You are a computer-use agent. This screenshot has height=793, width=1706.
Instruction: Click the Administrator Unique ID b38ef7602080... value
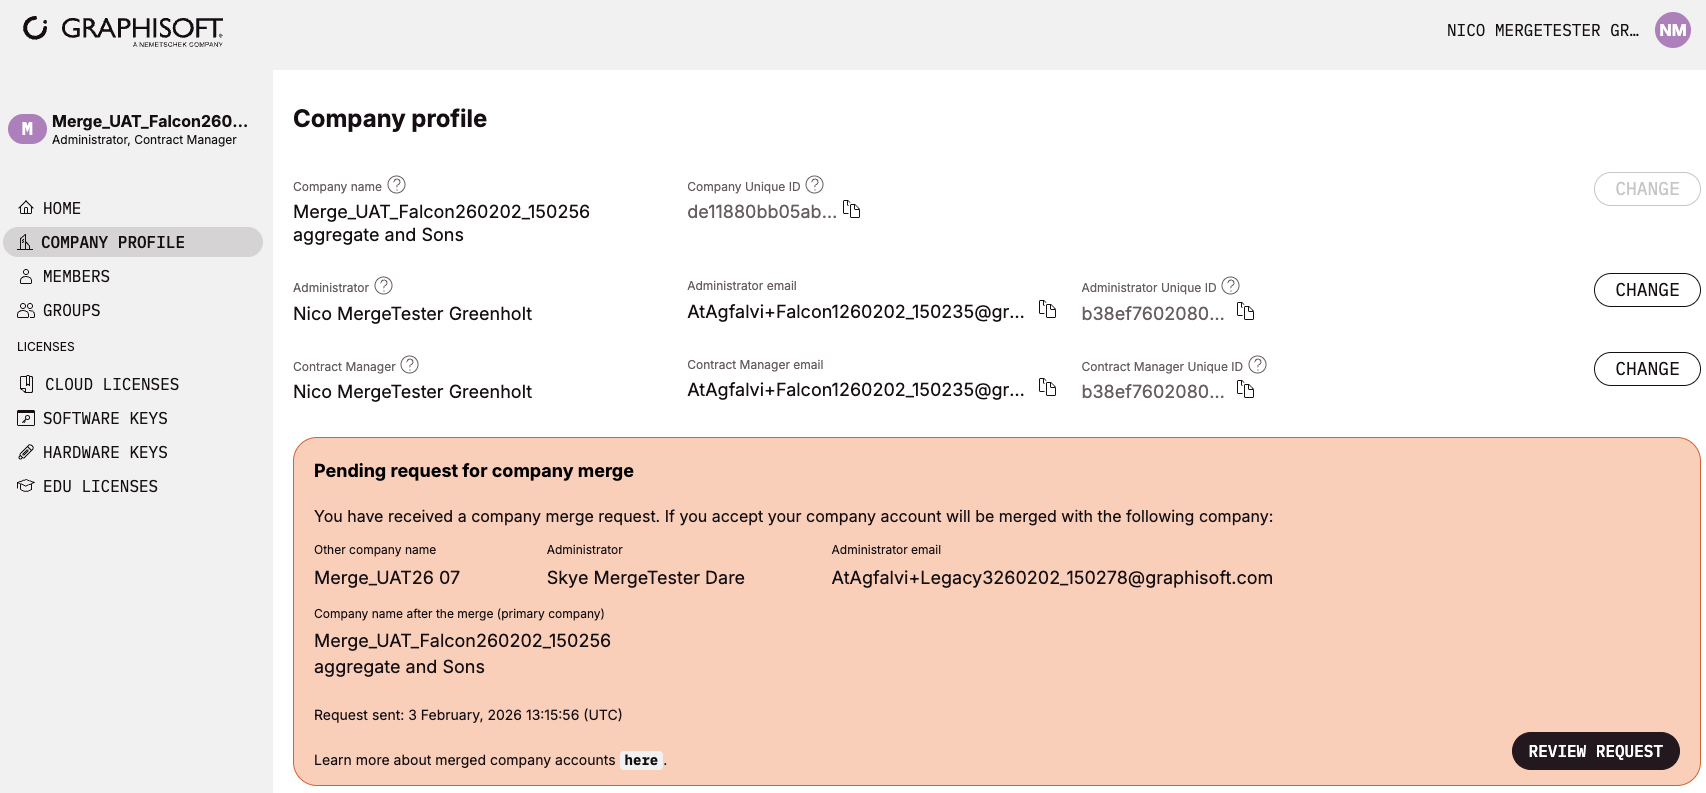tap(1153, 314)
